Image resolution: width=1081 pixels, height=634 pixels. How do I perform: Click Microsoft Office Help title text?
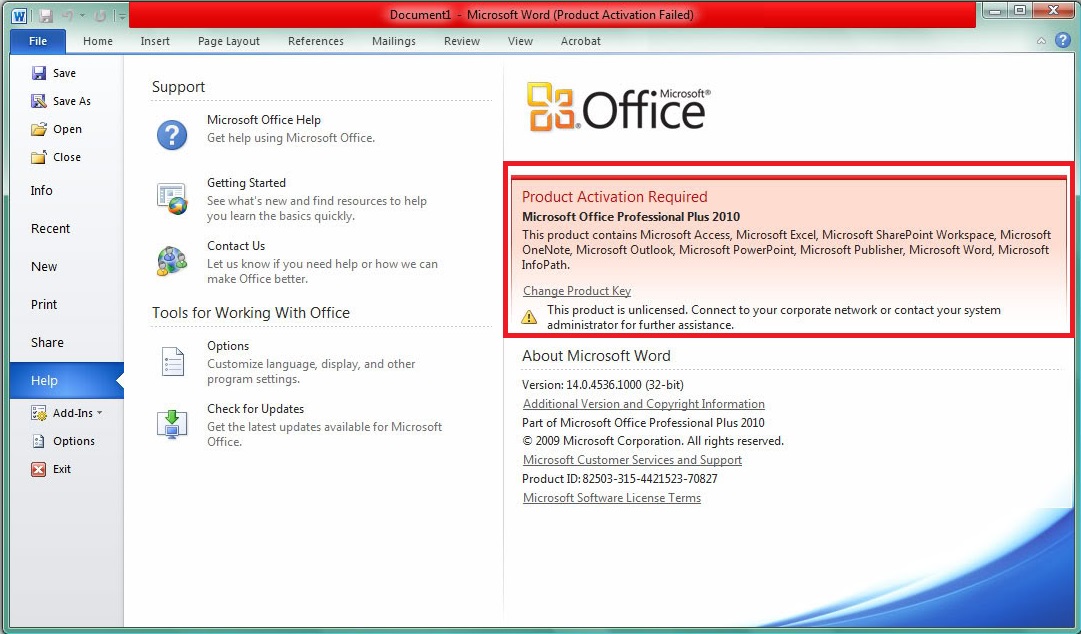tap(264, 120)
